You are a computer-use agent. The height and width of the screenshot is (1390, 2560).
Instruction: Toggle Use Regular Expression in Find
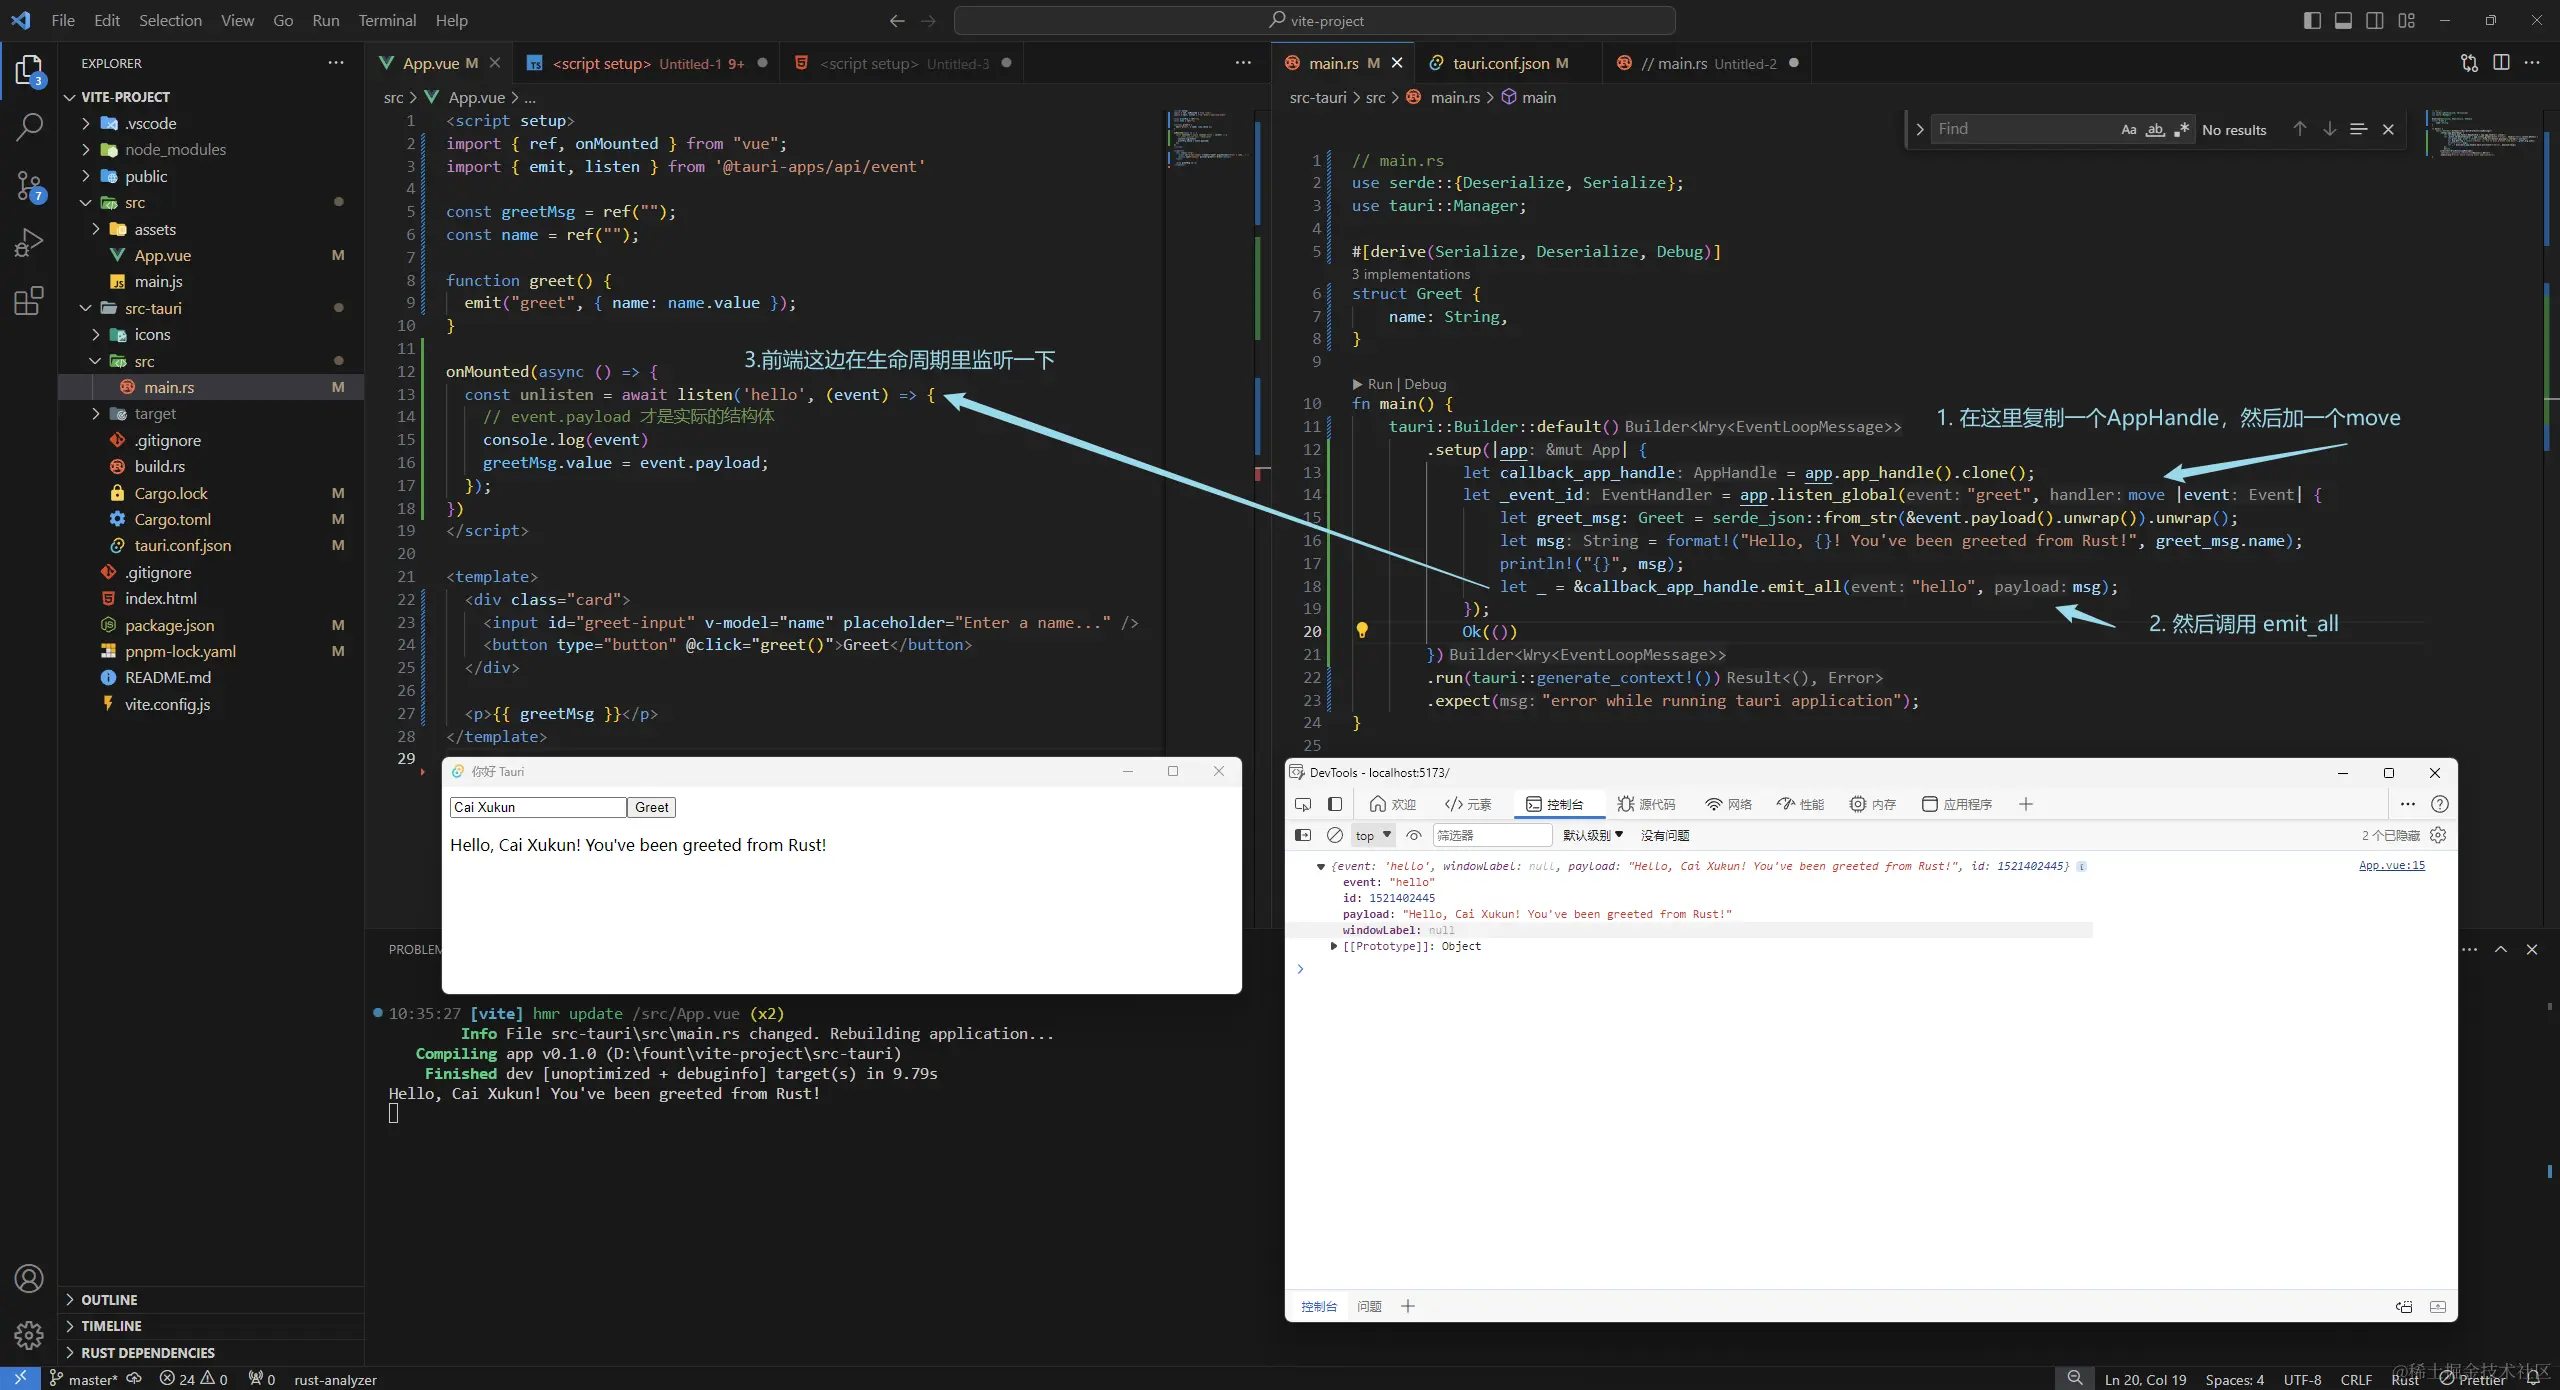point(2181,130)
